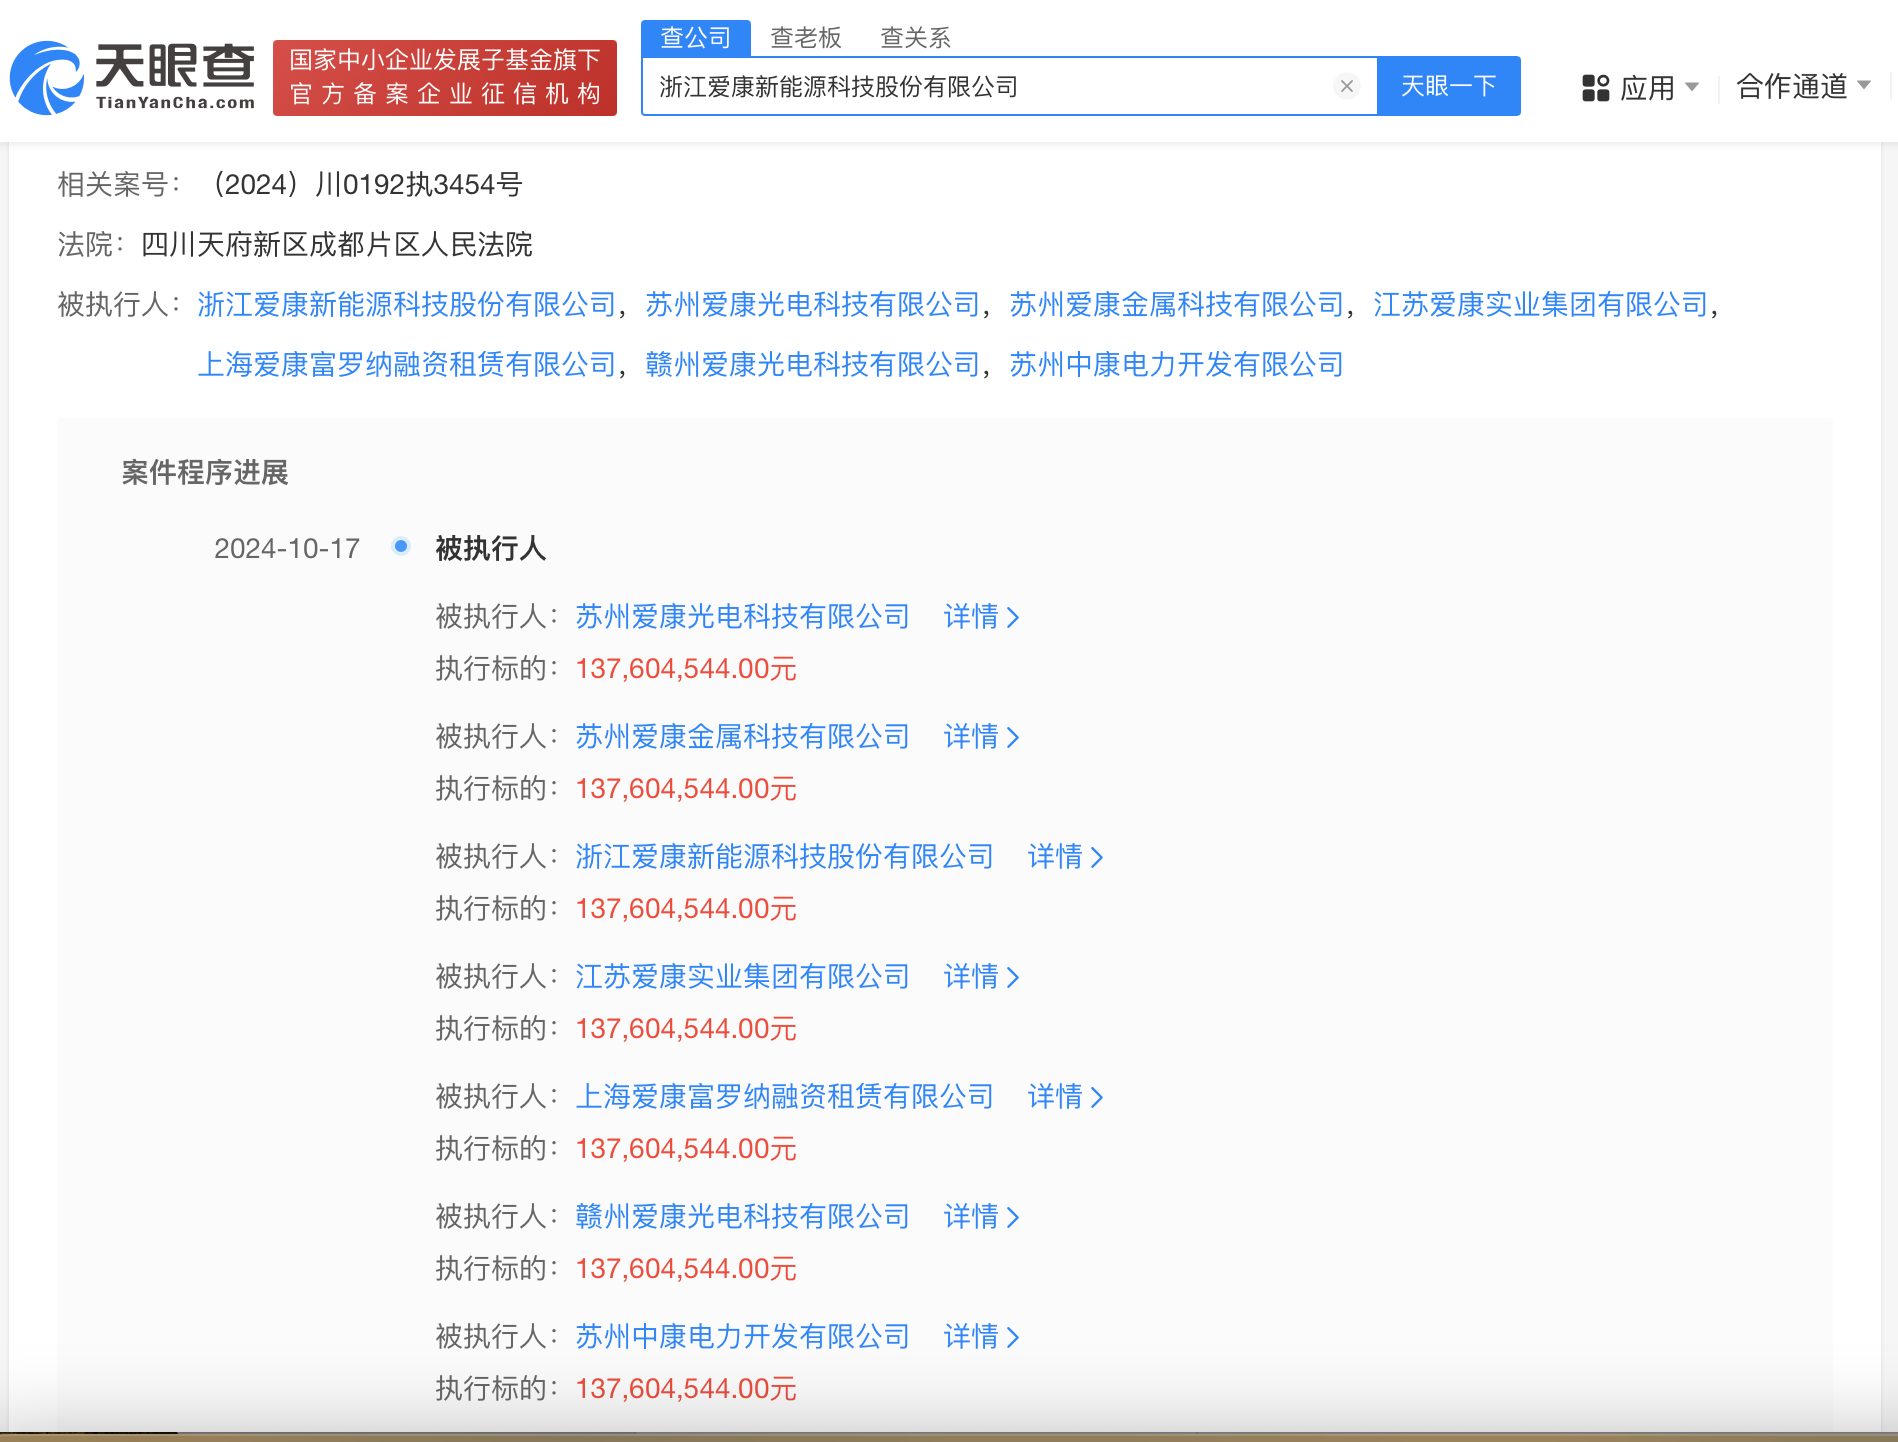Expand the 合作通道 dropdown arrow
Screen dimensions: 1898x1442
pos(1866,87)
